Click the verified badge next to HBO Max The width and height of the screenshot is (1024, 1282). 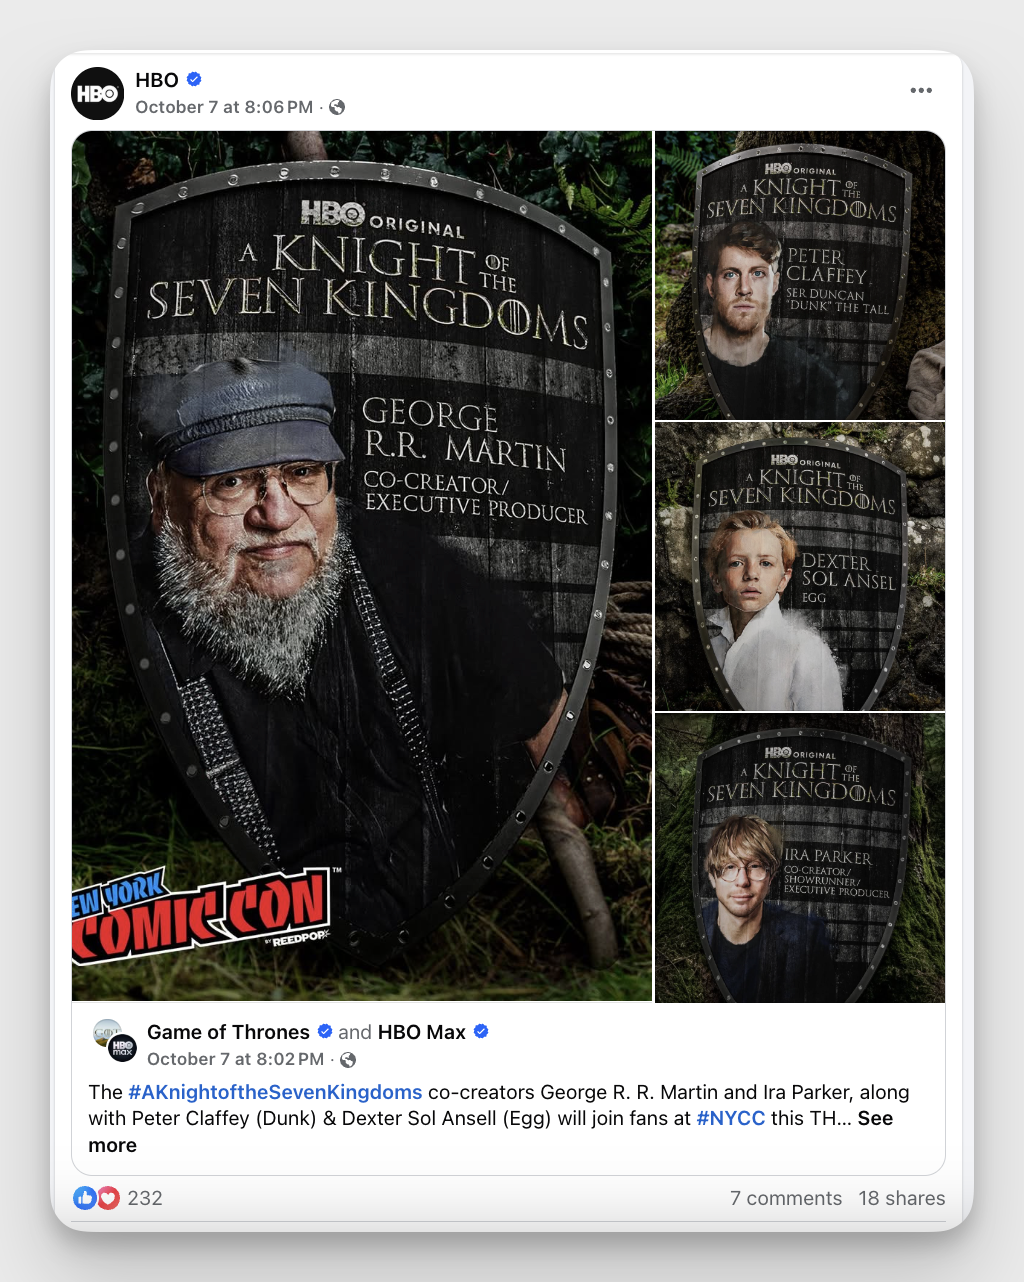pos(481,1031)
